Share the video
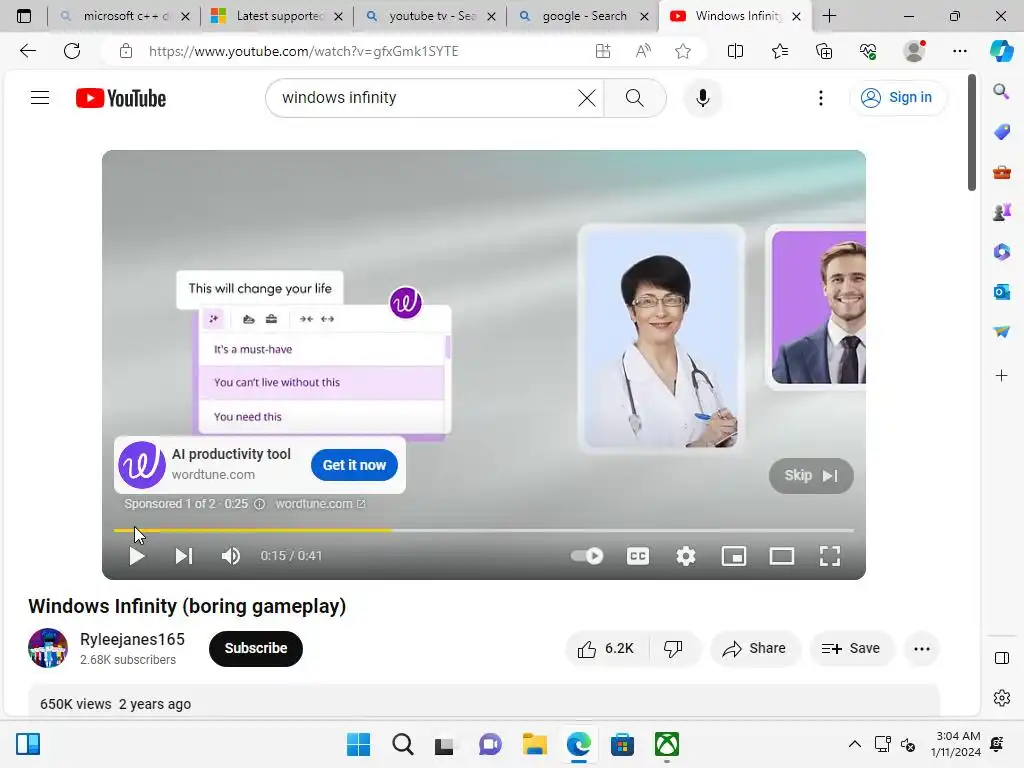 pyautogui.click(x=755, y=648)
